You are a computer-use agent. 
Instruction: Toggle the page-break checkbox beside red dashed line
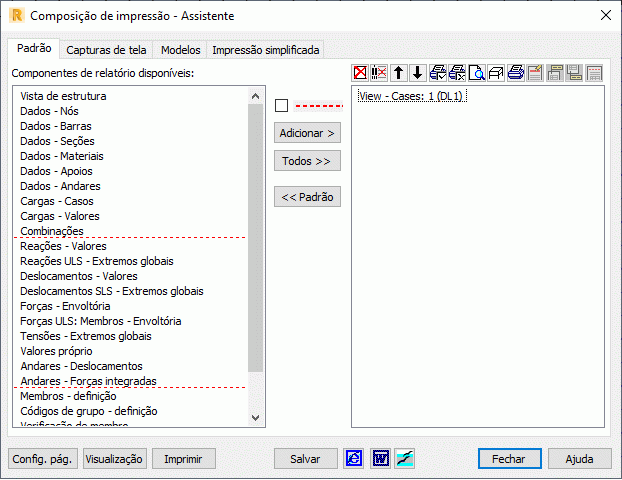281,106
